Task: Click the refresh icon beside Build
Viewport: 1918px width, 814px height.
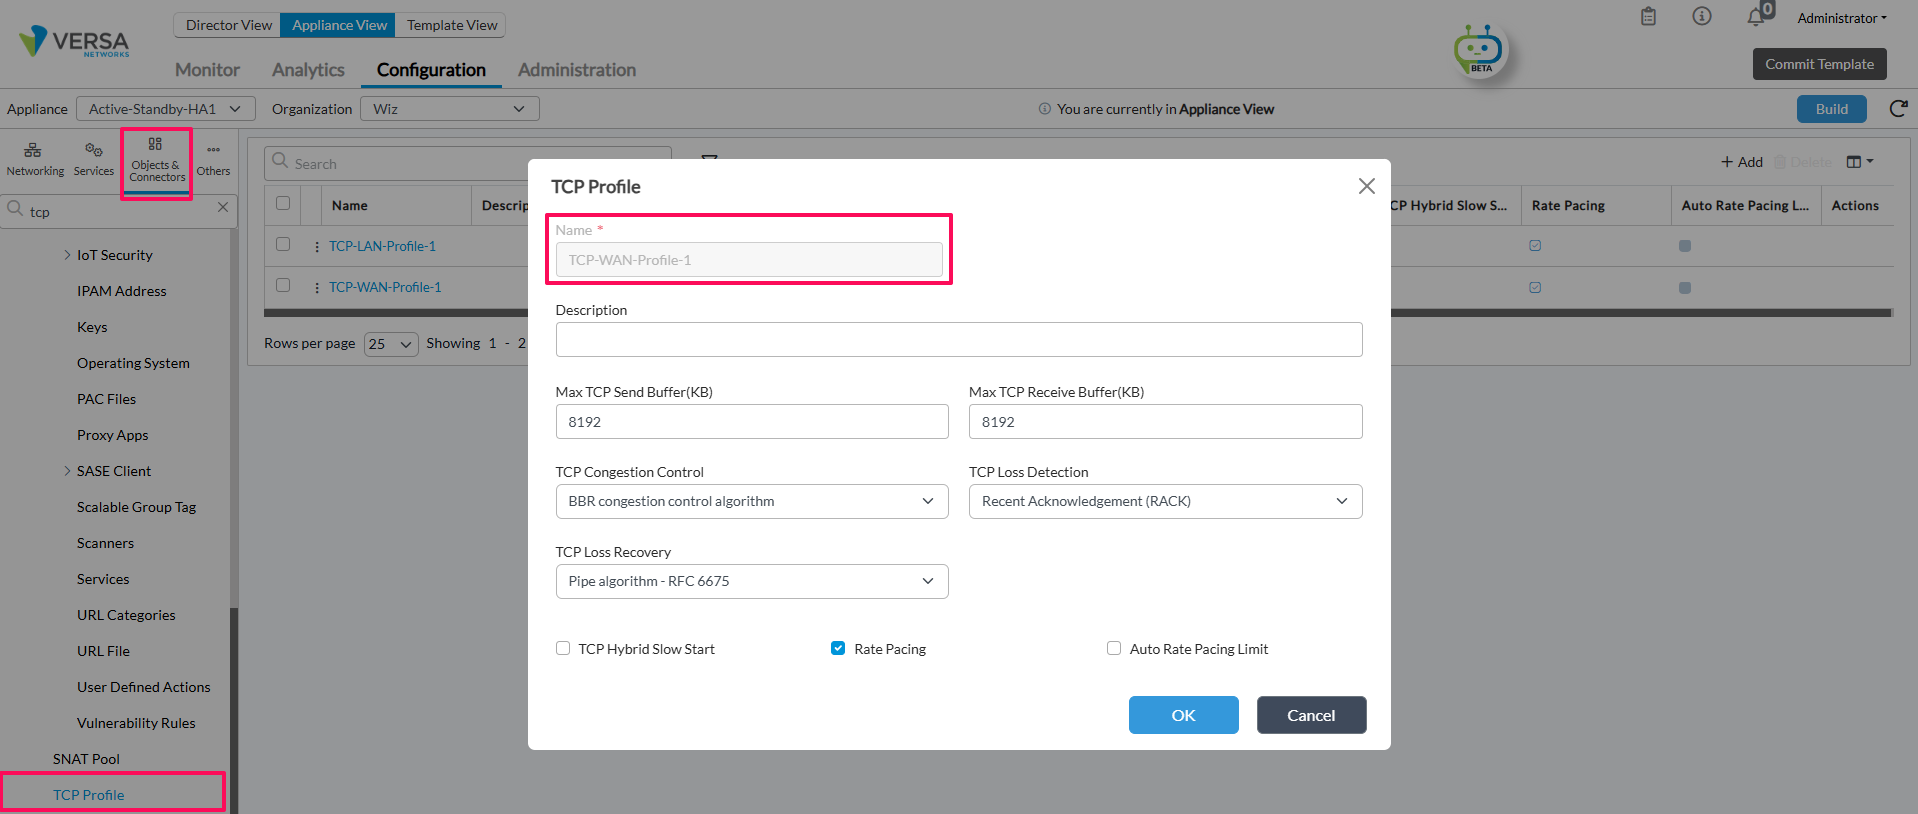Action: [1898, 109]
